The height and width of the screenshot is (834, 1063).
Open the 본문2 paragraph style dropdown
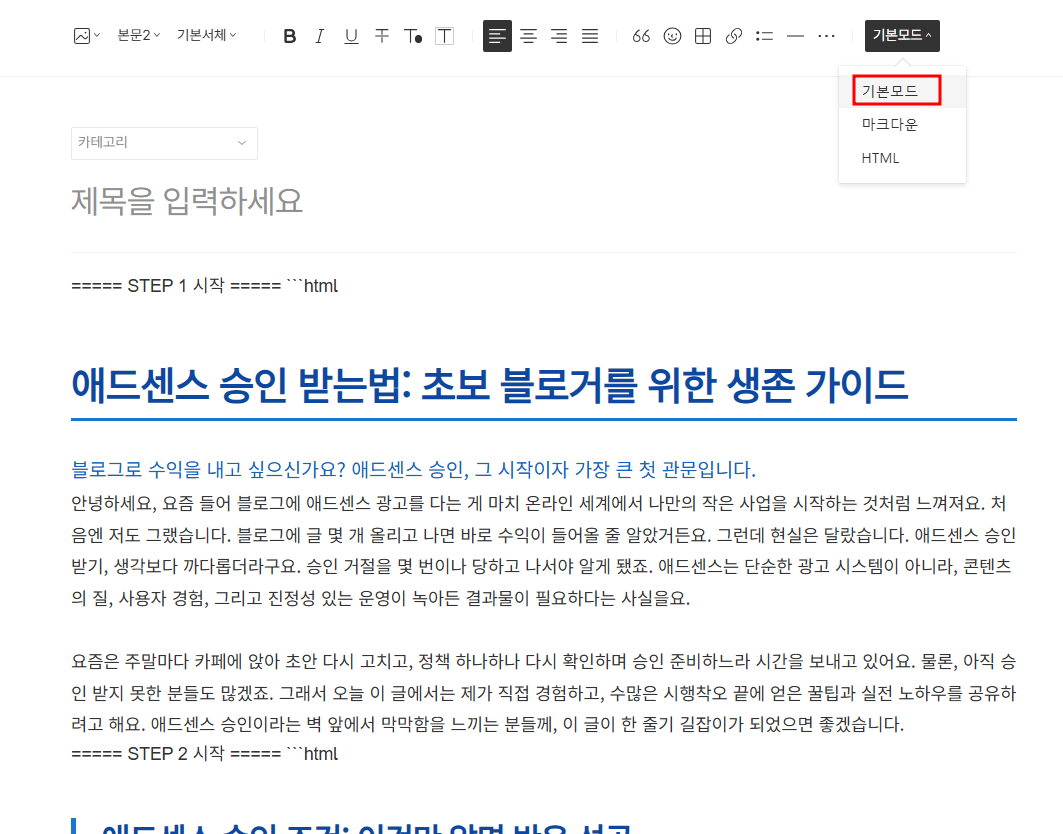pyautogui.click(x=138, y=35)
